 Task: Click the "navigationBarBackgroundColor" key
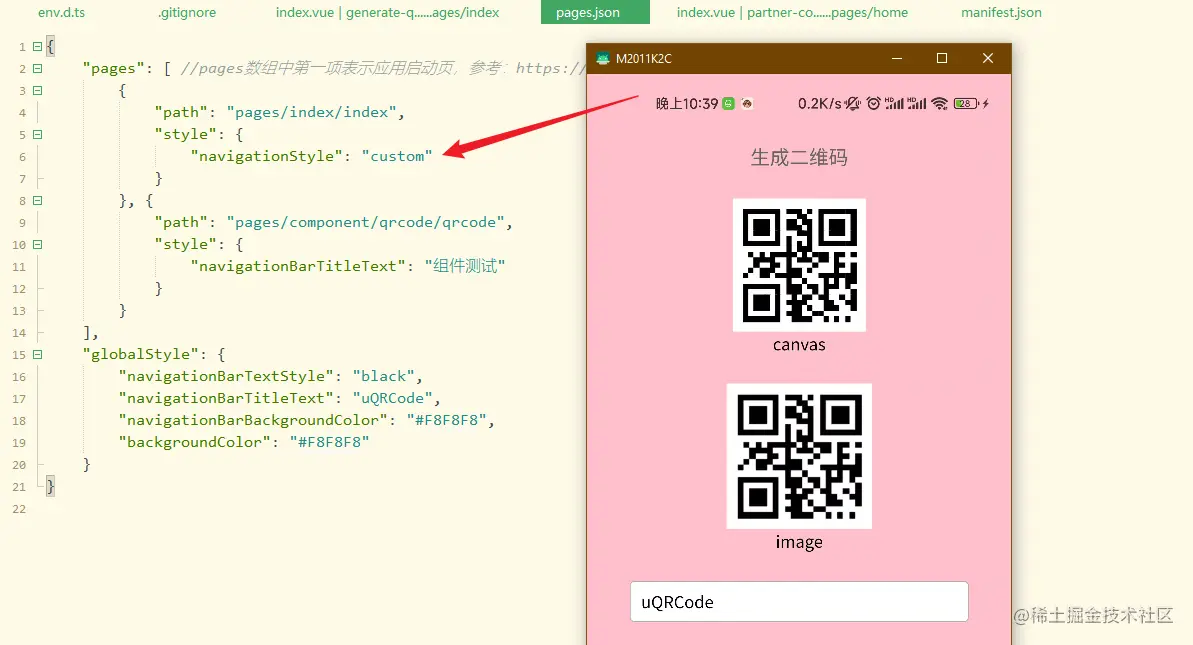coord(253,421)
